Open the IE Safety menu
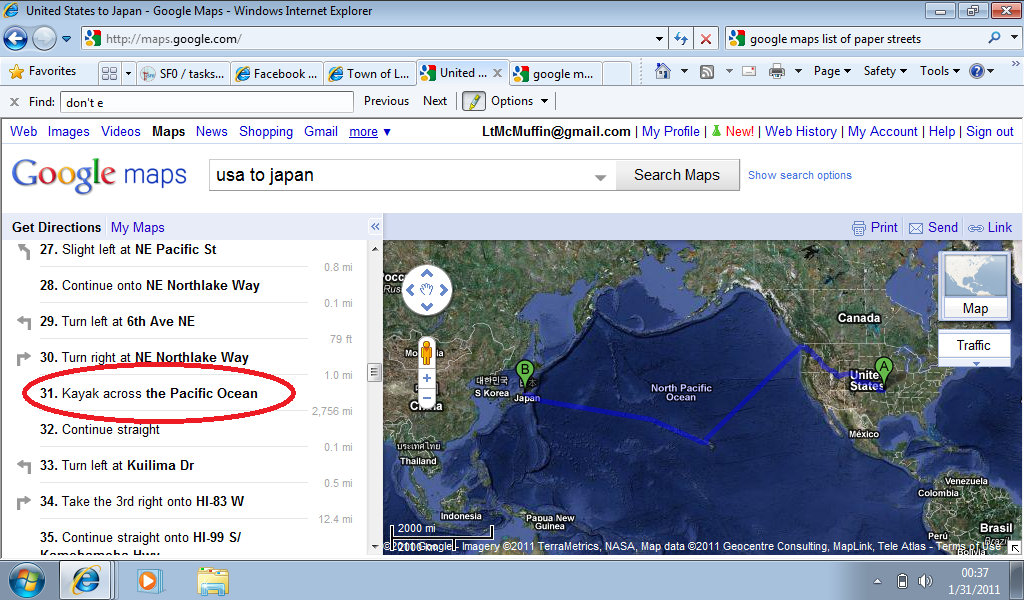 click(x=885, y=71)
